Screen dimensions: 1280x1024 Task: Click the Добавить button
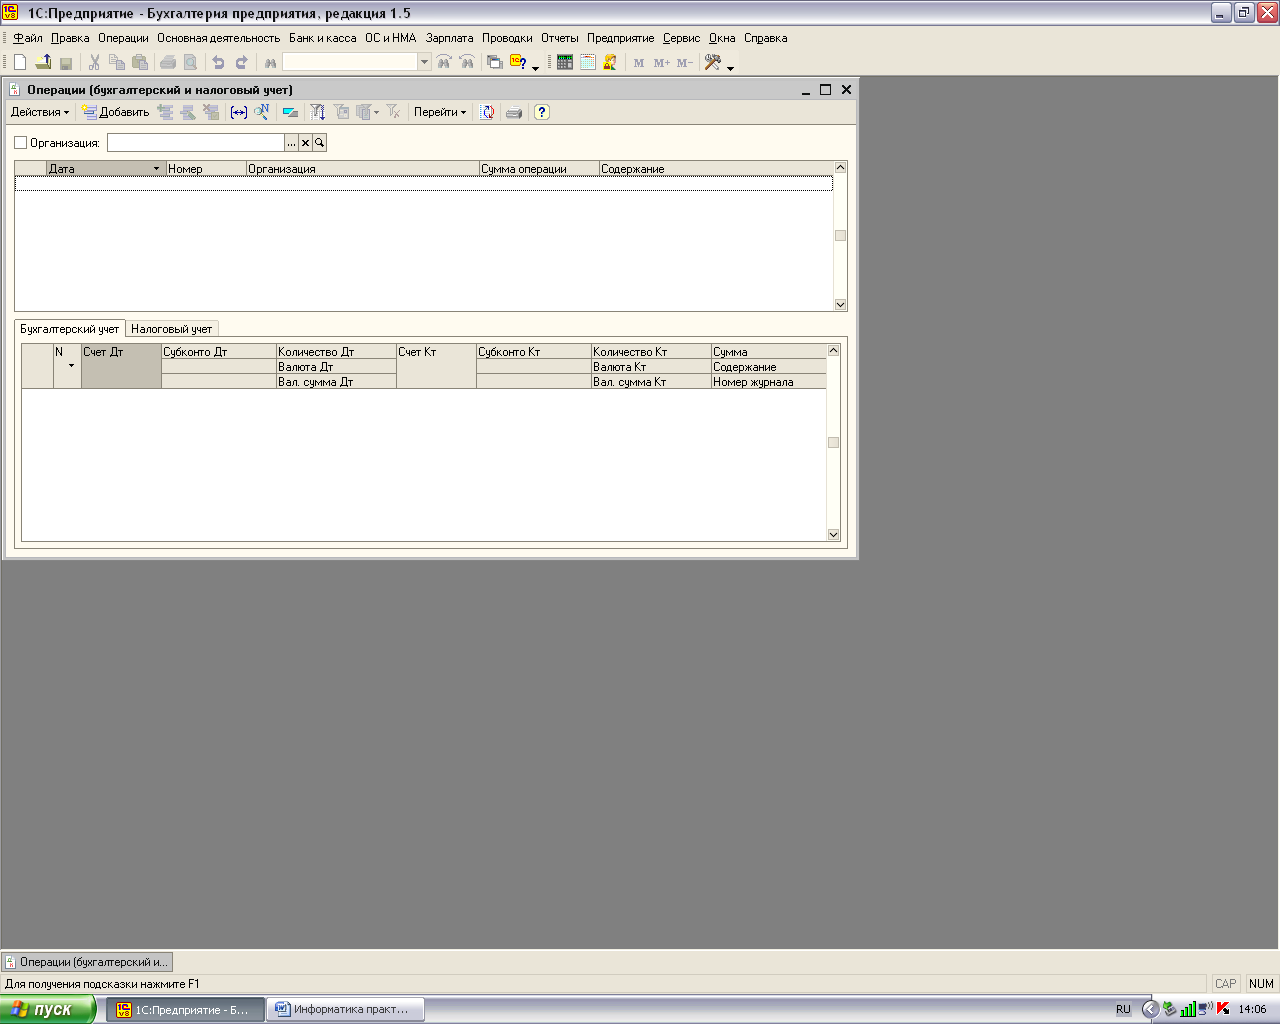coord(116,112)
